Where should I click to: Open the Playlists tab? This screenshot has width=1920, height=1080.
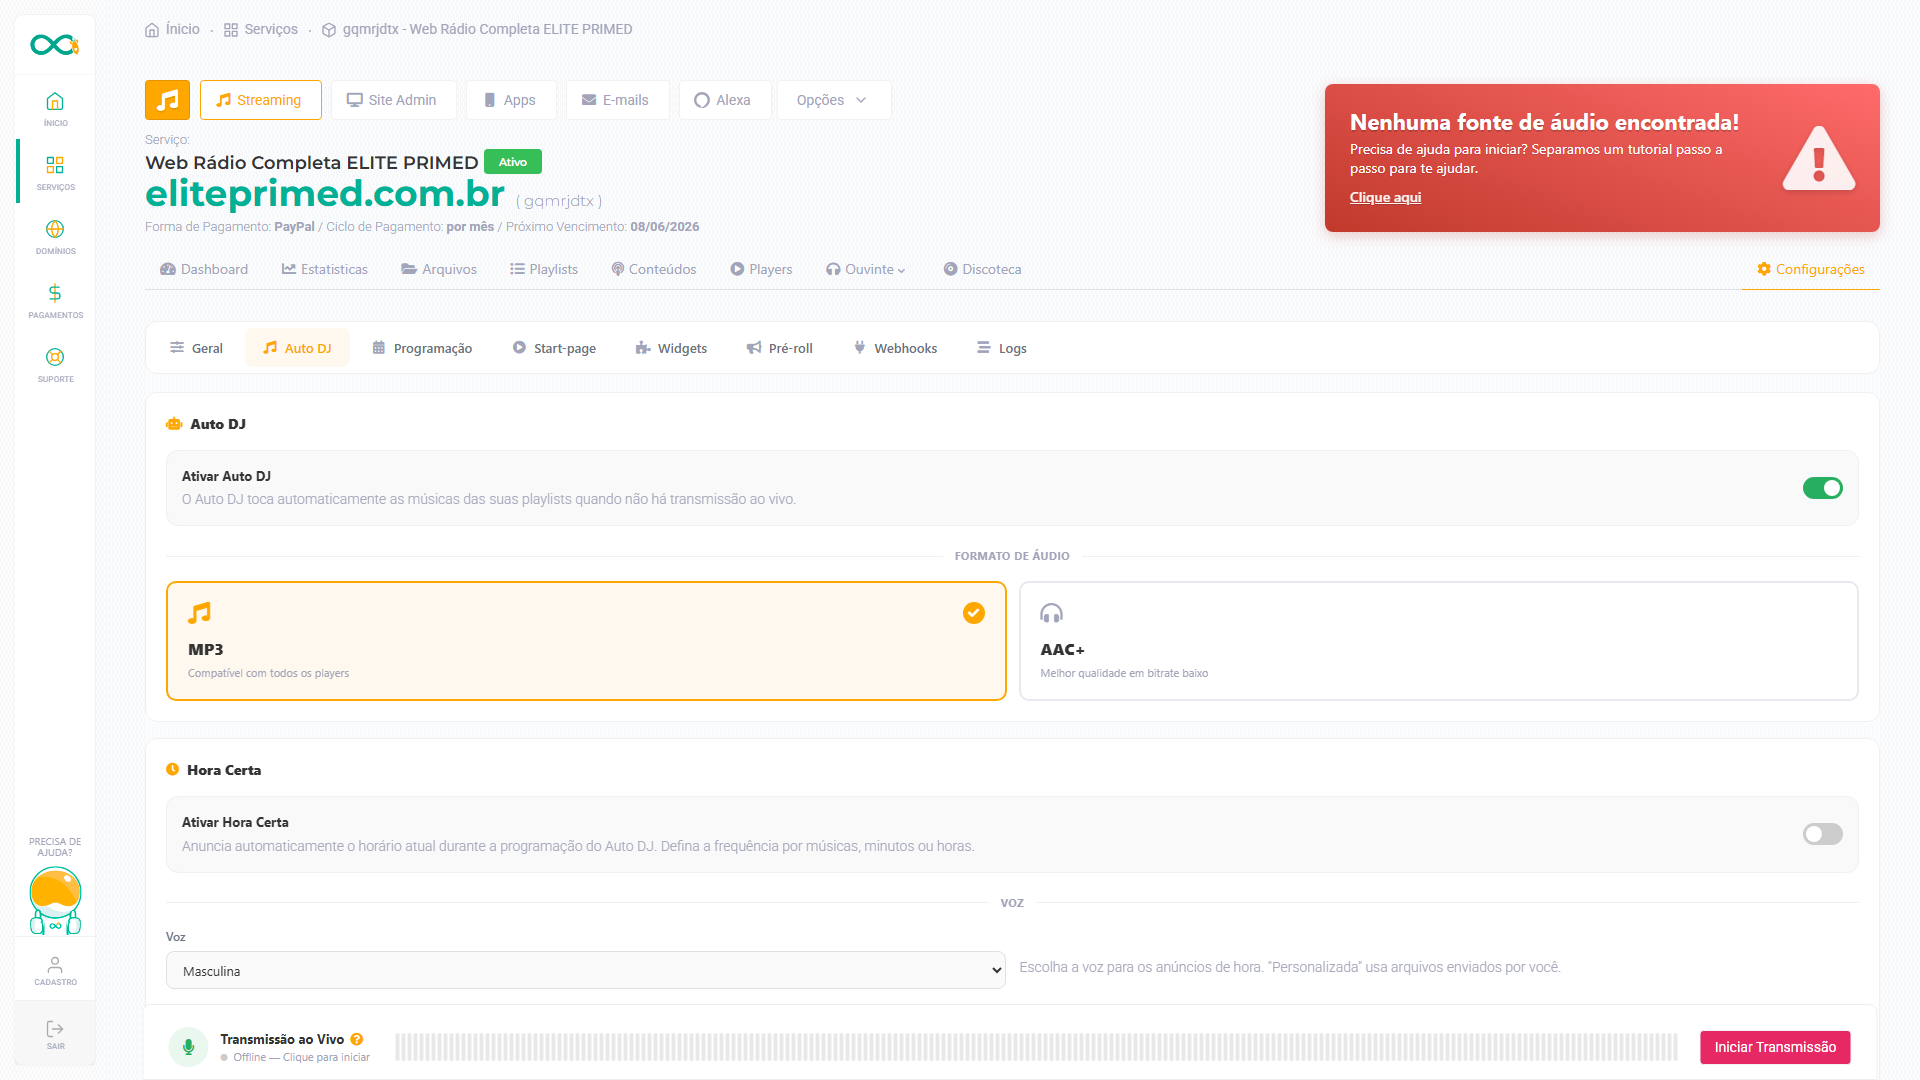544,269
